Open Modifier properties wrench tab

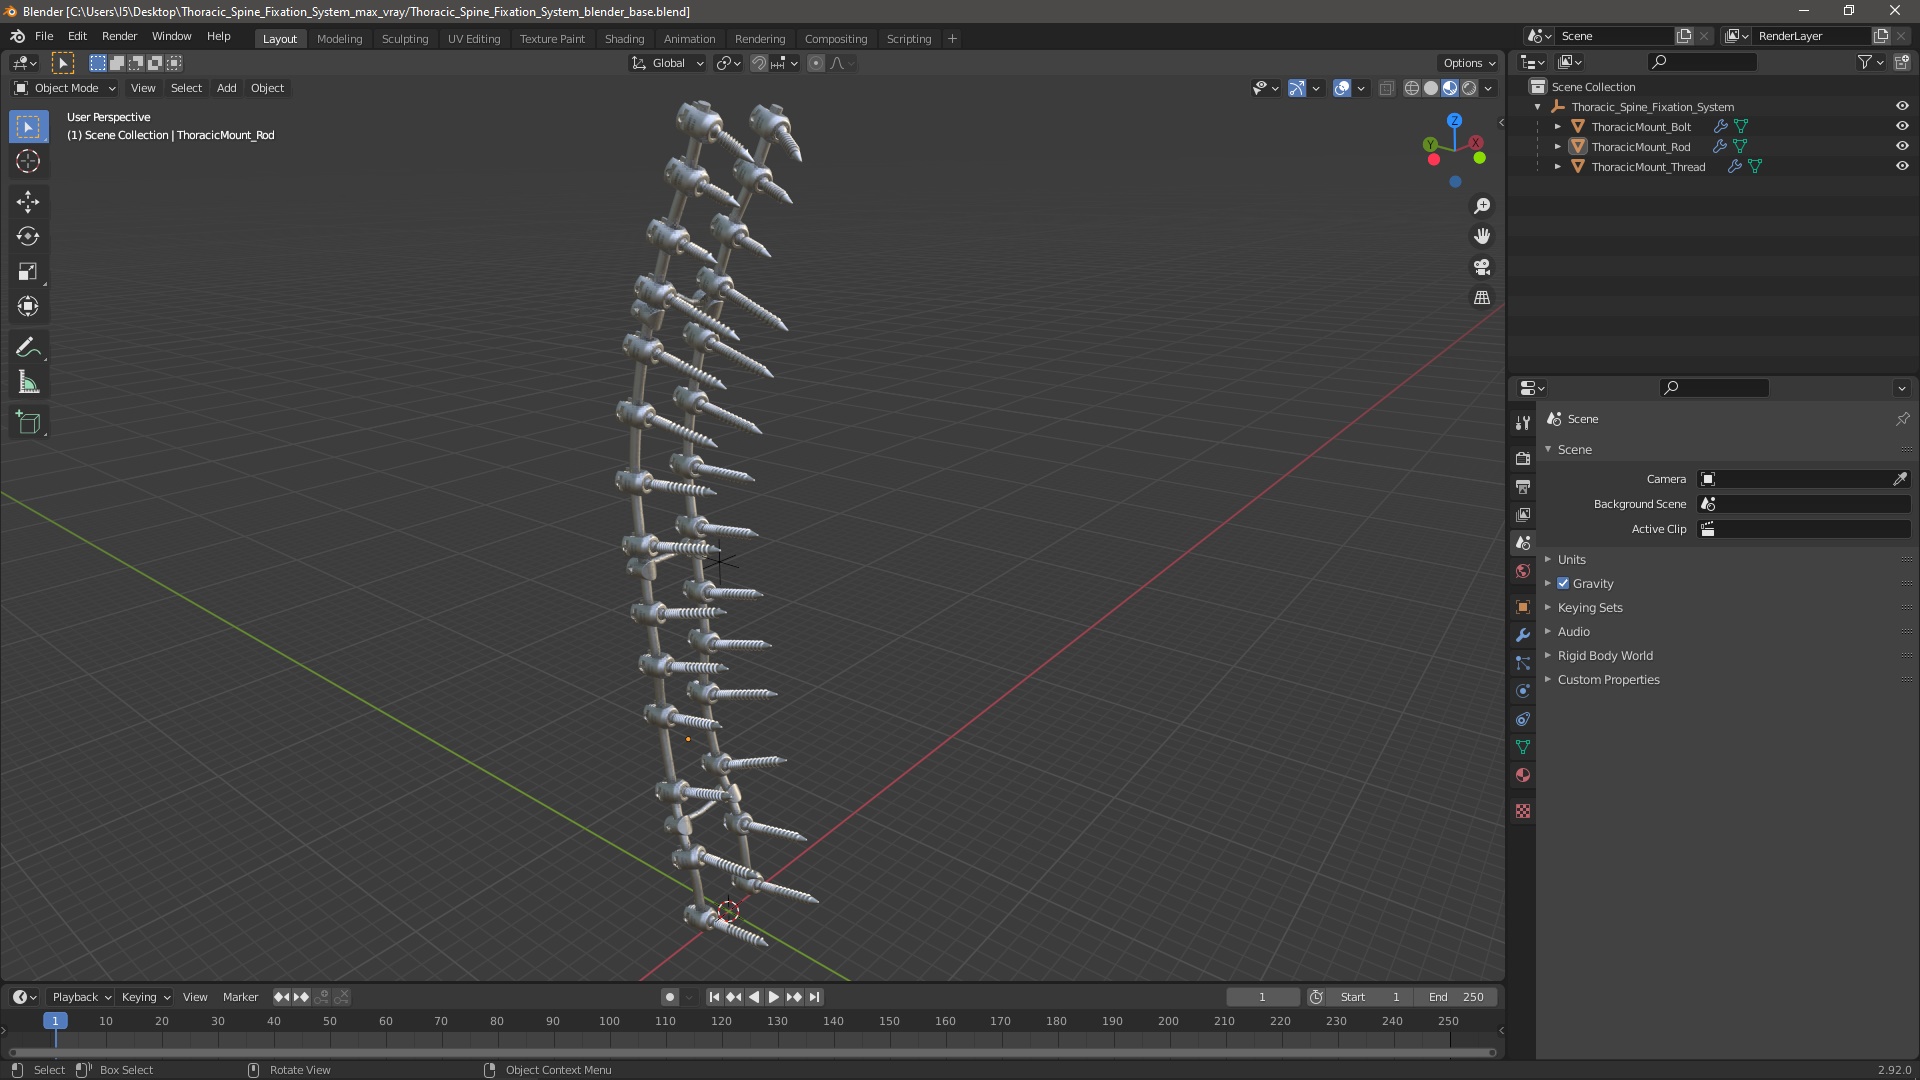pyautogui.click(x=1523, y=635)
